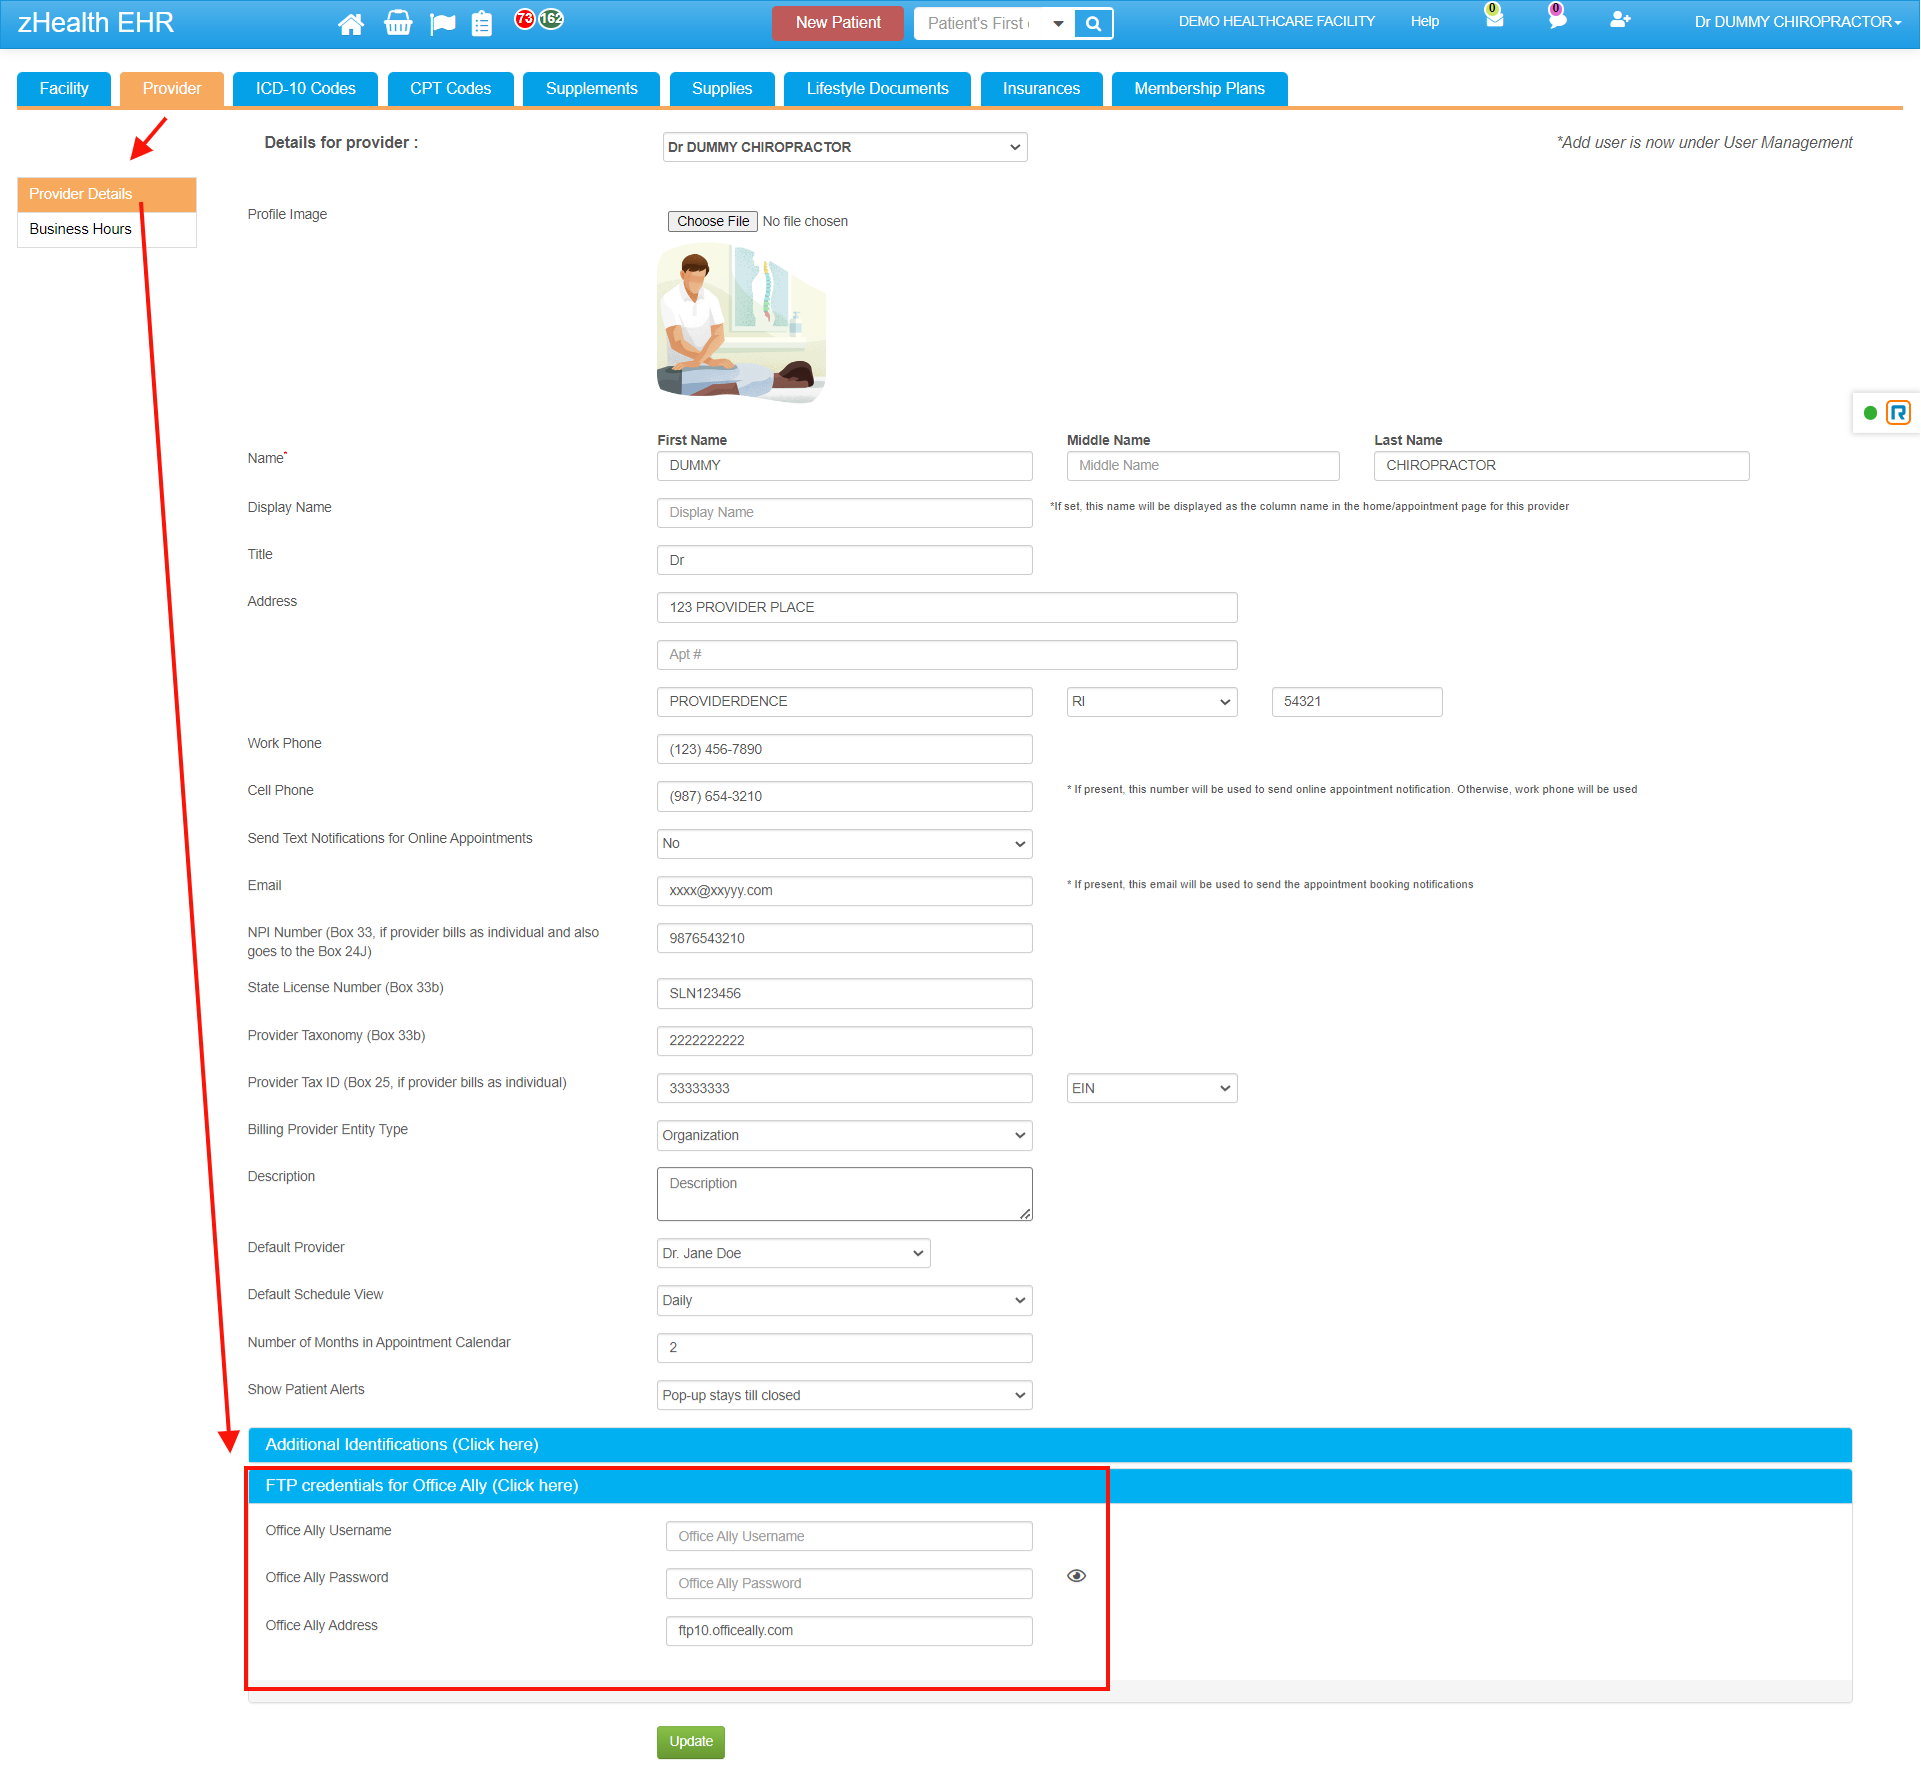Focus the Display Name field
The image size is (1921, 1778).
point(845,513)
